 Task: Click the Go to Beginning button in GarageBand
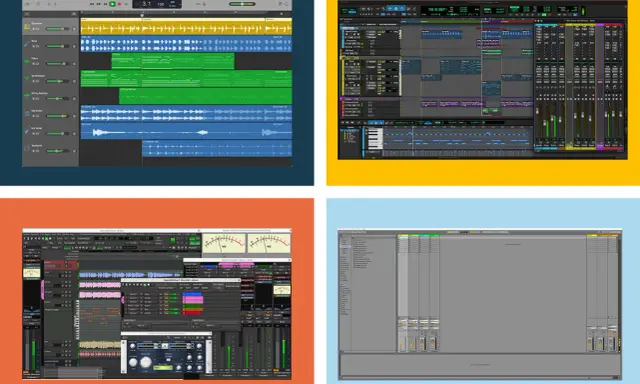tap(105, 4)
